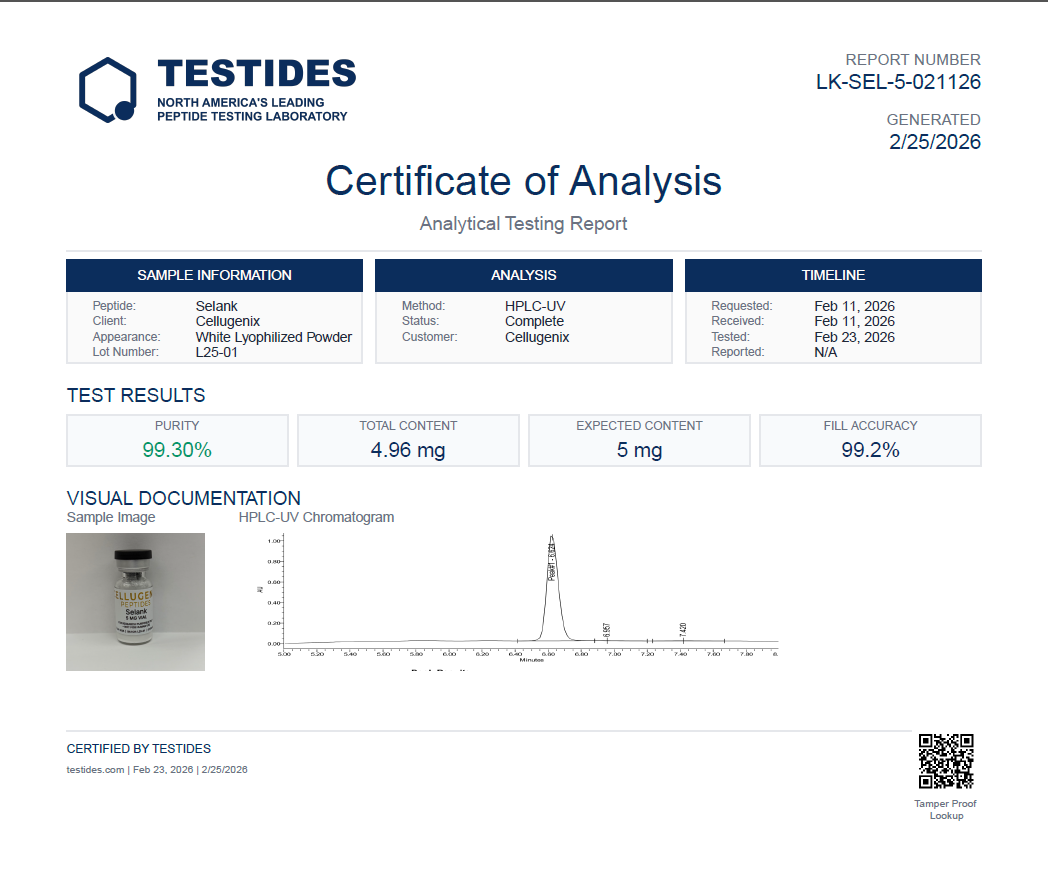Image resolution: width=1048 pixels, height=875 pixels.
Task: Click the Fill Accuracy 99.2% box
Action: point(870,441)
